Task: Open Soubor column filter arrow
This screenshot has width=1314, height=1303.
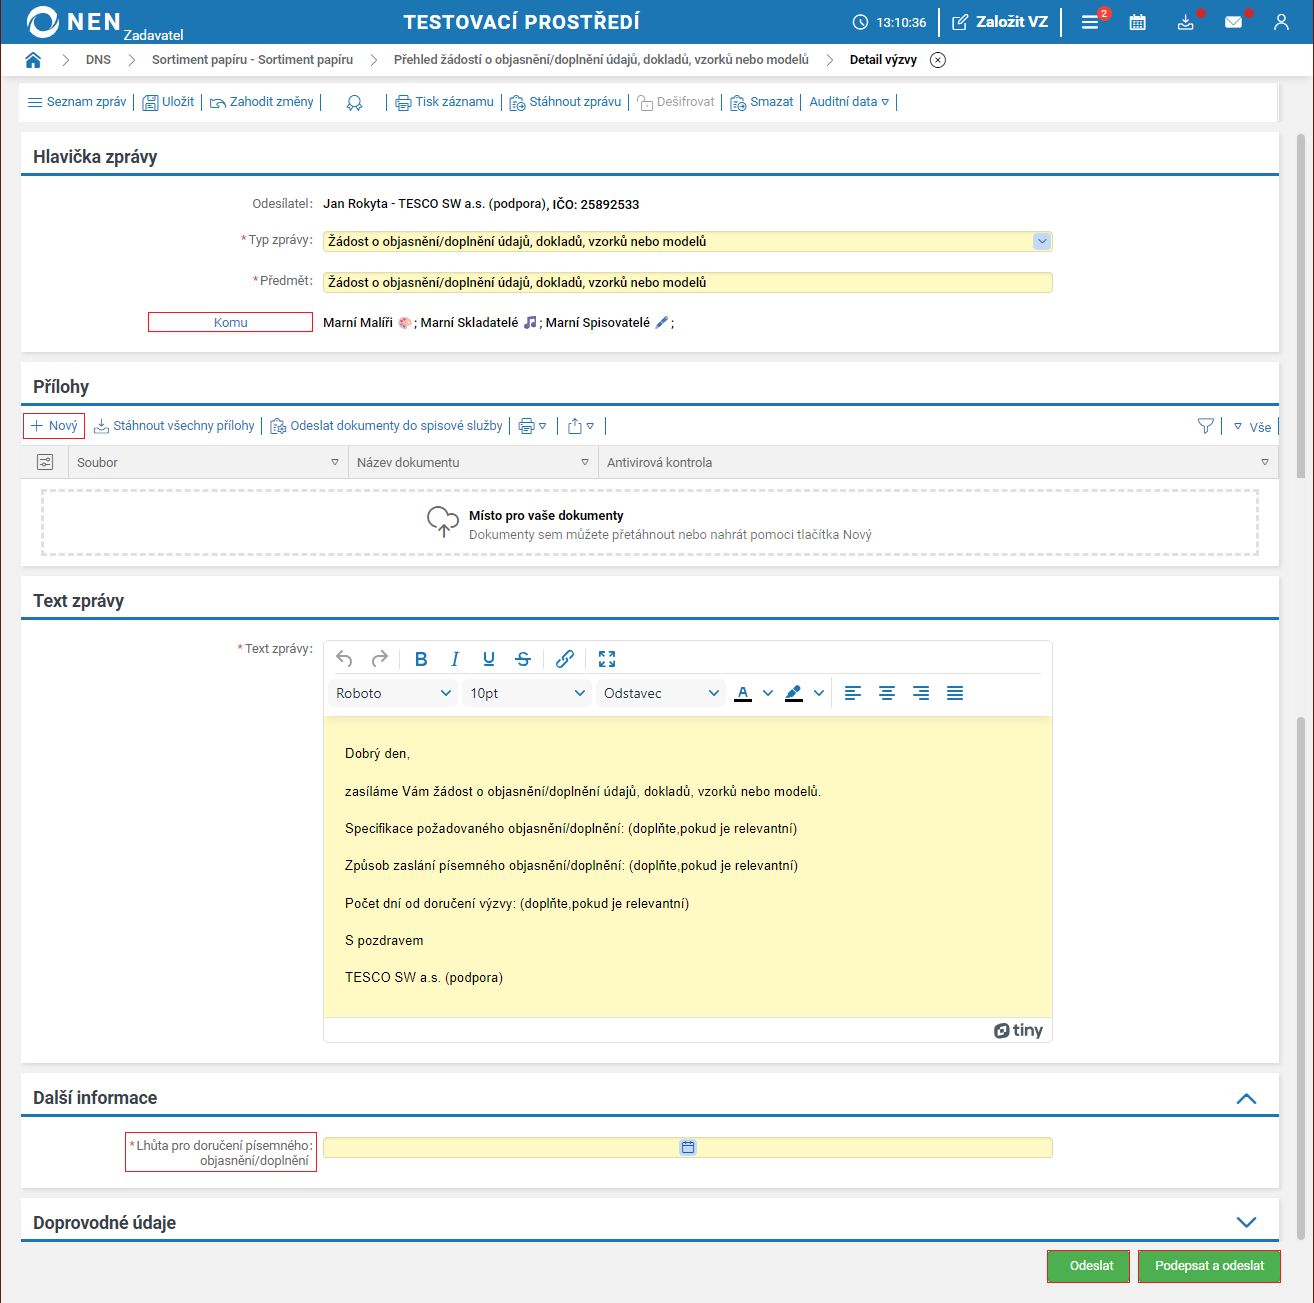Action: (x=335, y=462)
